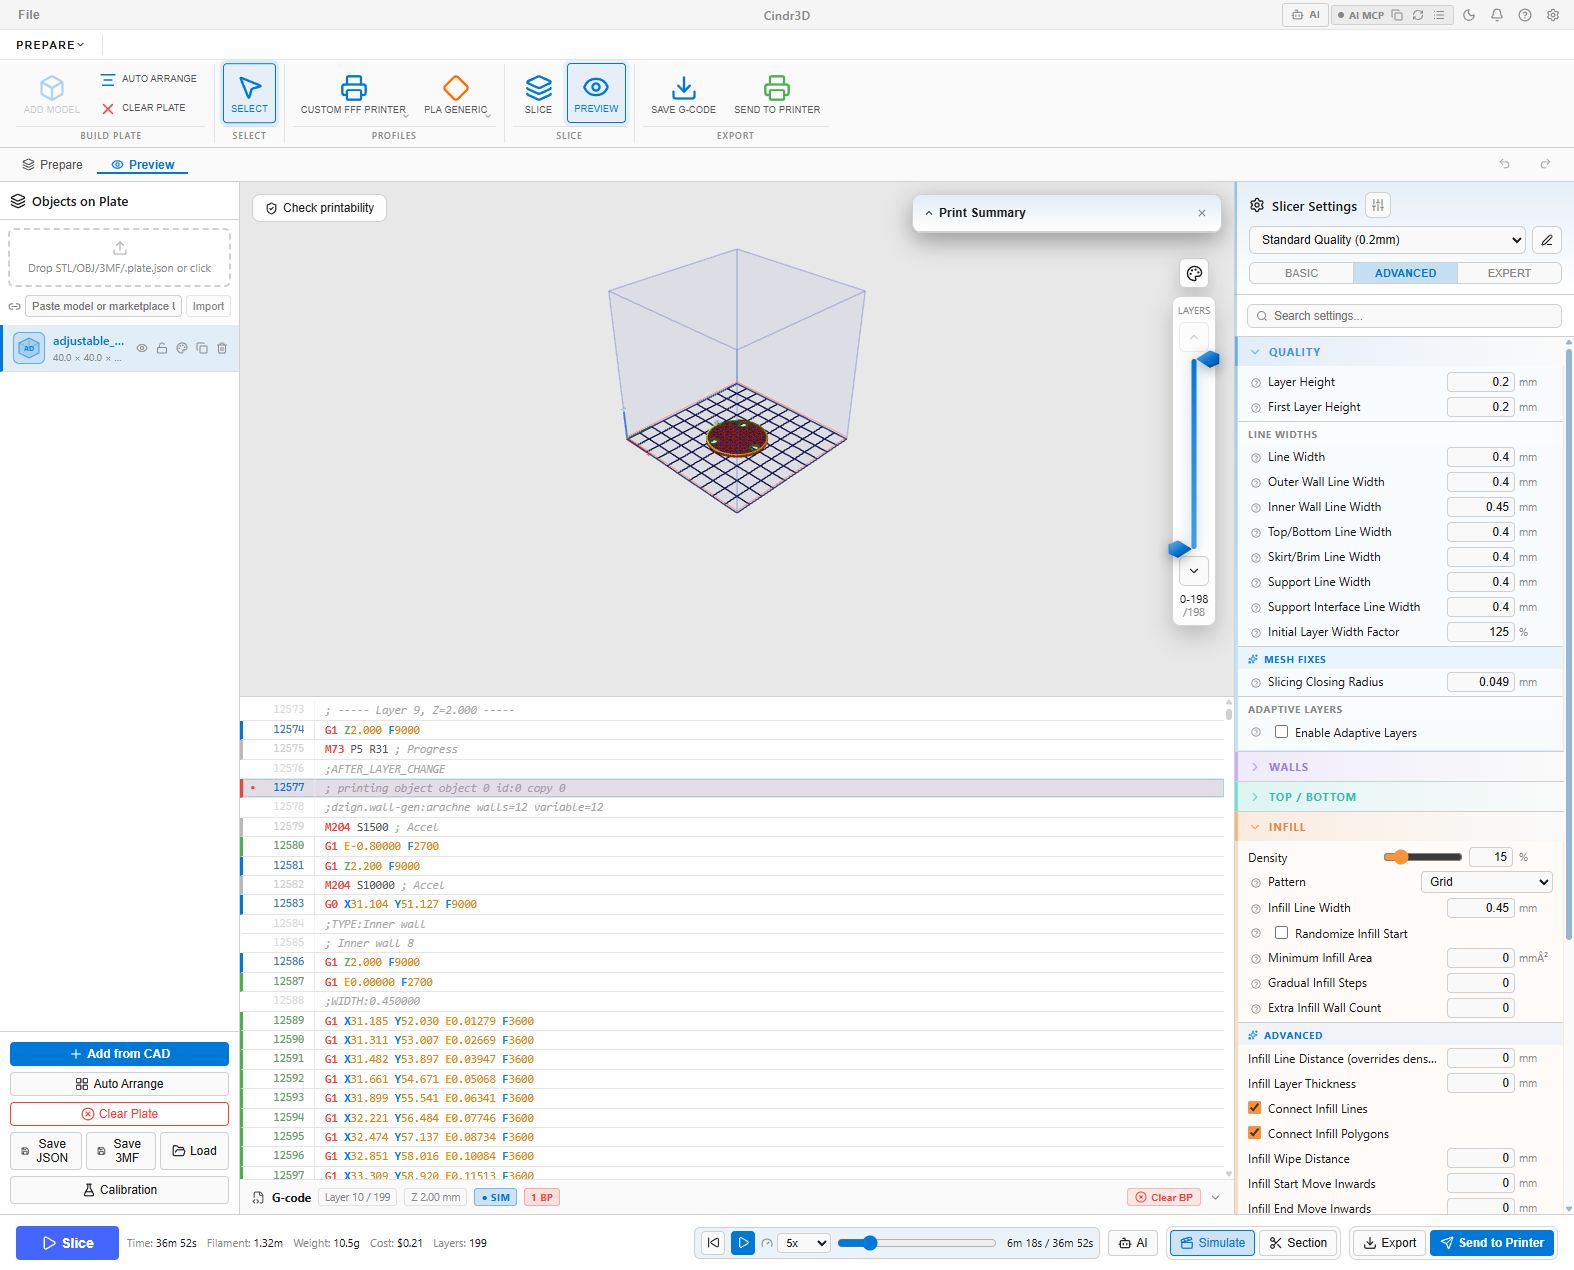Expand the Walls settings section
The image size is (1574, 1270).
click(1400, 767)
